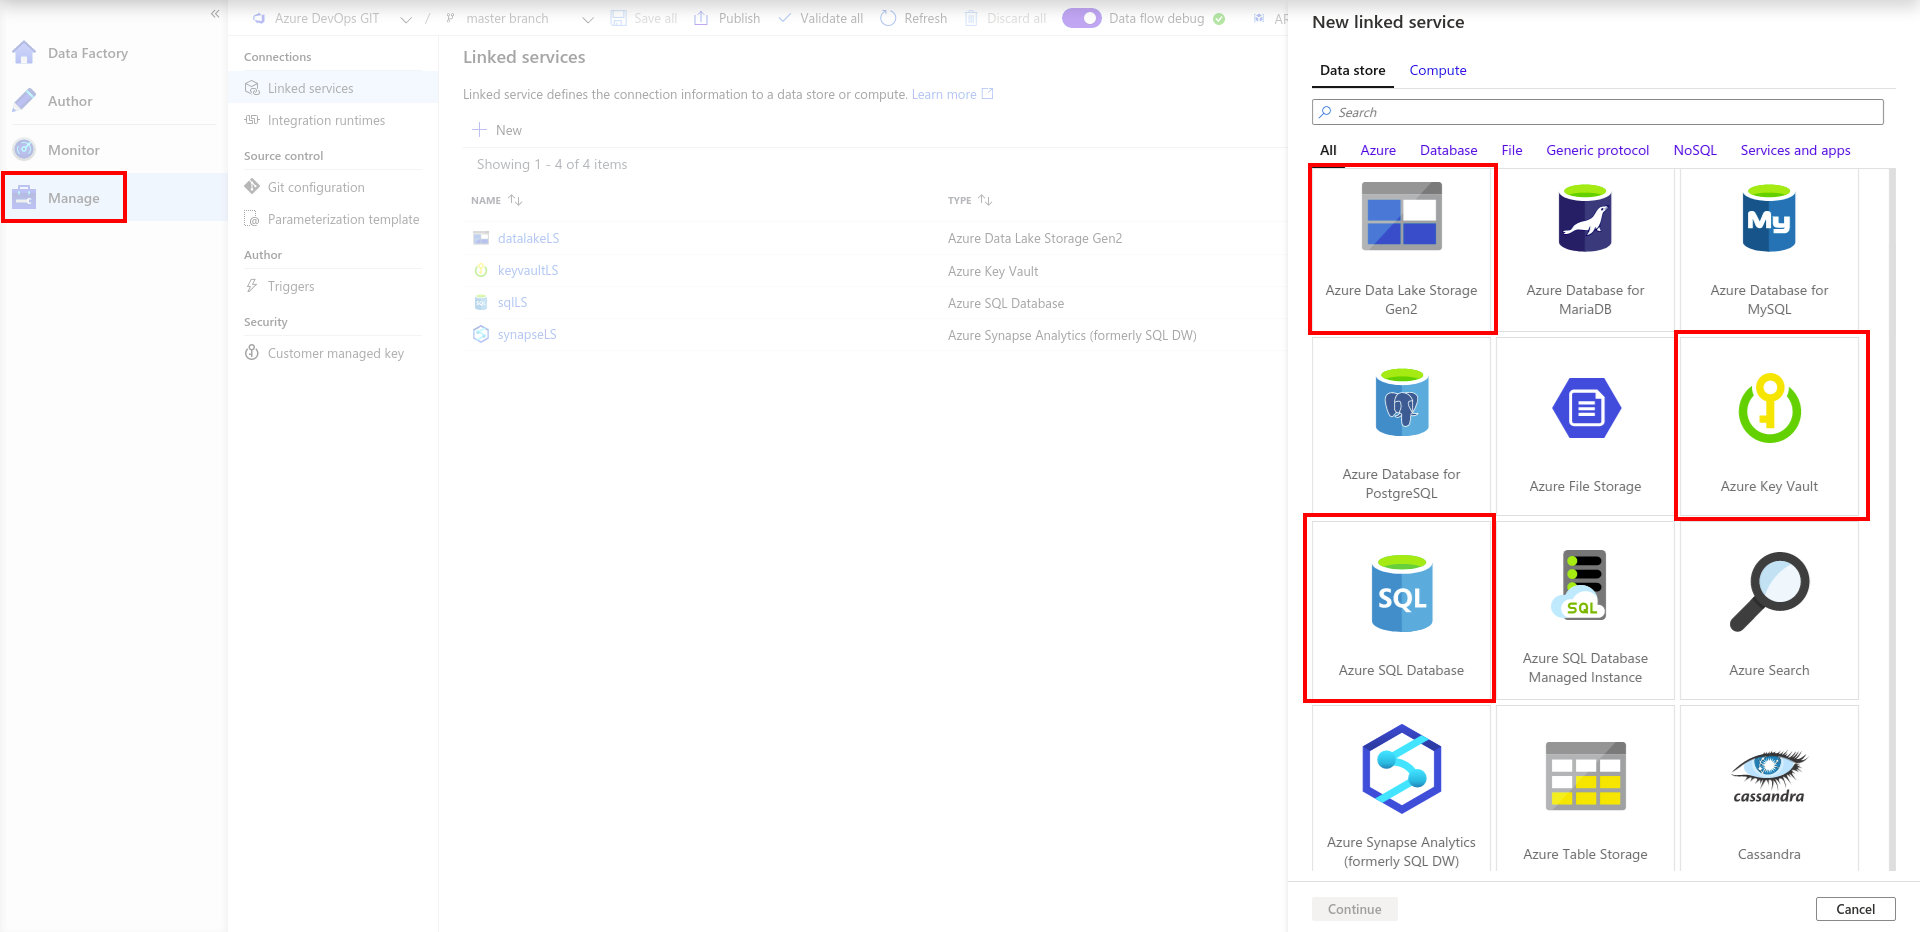1920x932 pixels.
Task: Open the datalakeLS linked service
Action: point(529,238)
